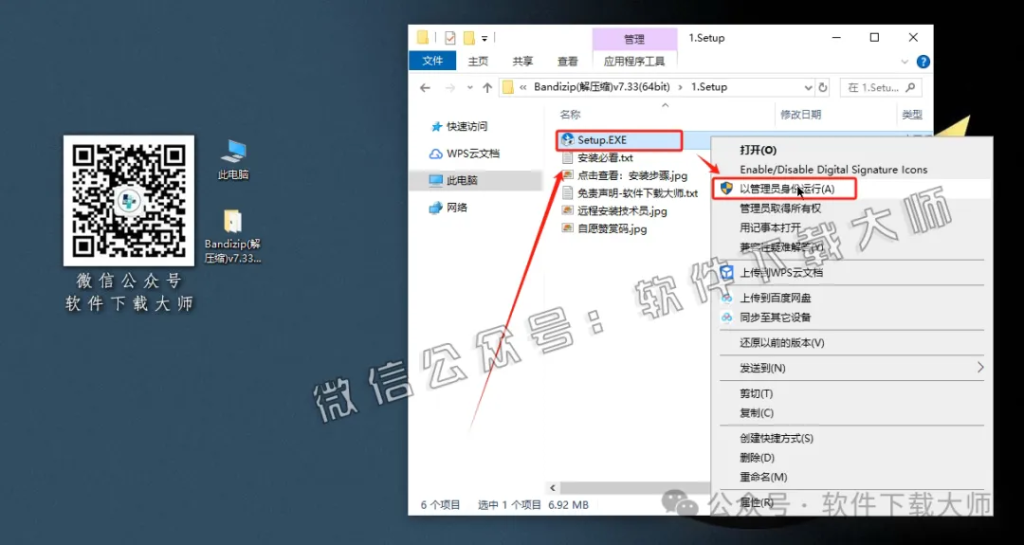Select 此电脑 in navigation pane
This screenshot has width=1024, height=545.
[475, 181]
